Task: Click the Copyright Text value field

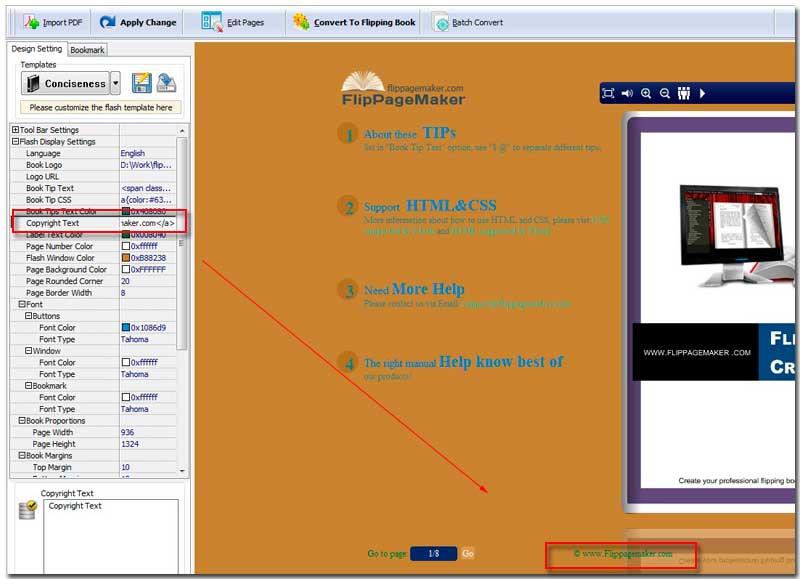Action: coord(148,223)
